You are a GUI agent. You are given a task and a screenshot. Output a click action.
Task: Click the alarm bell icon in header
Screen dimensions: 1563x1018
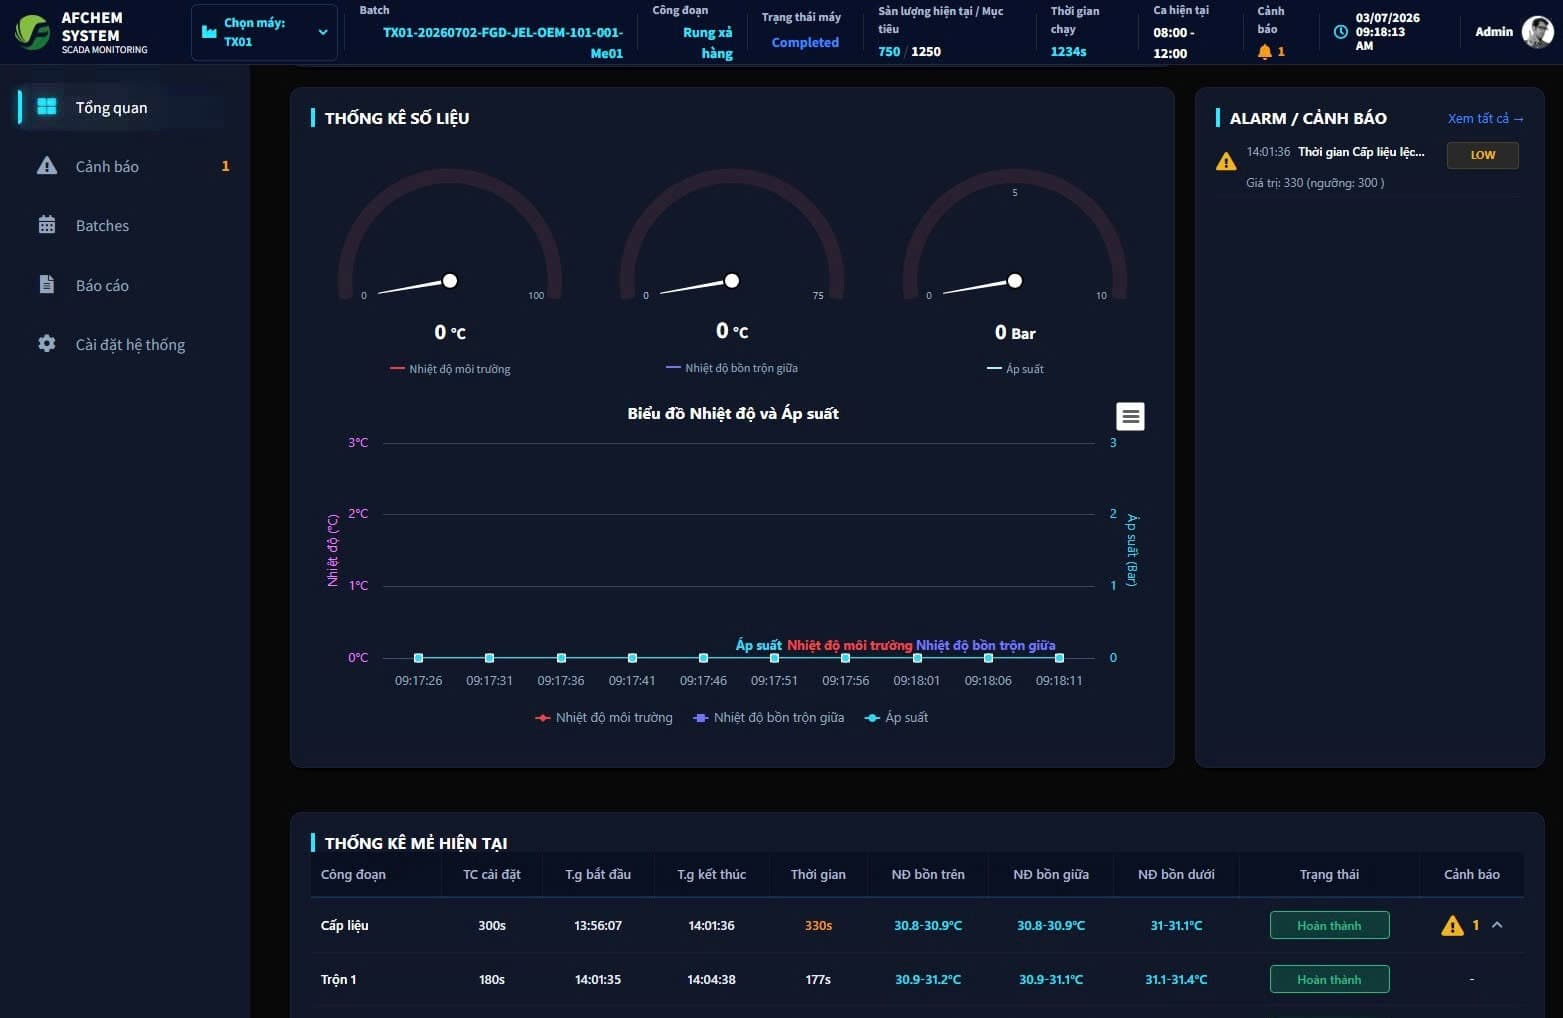tap(1265, 51)
